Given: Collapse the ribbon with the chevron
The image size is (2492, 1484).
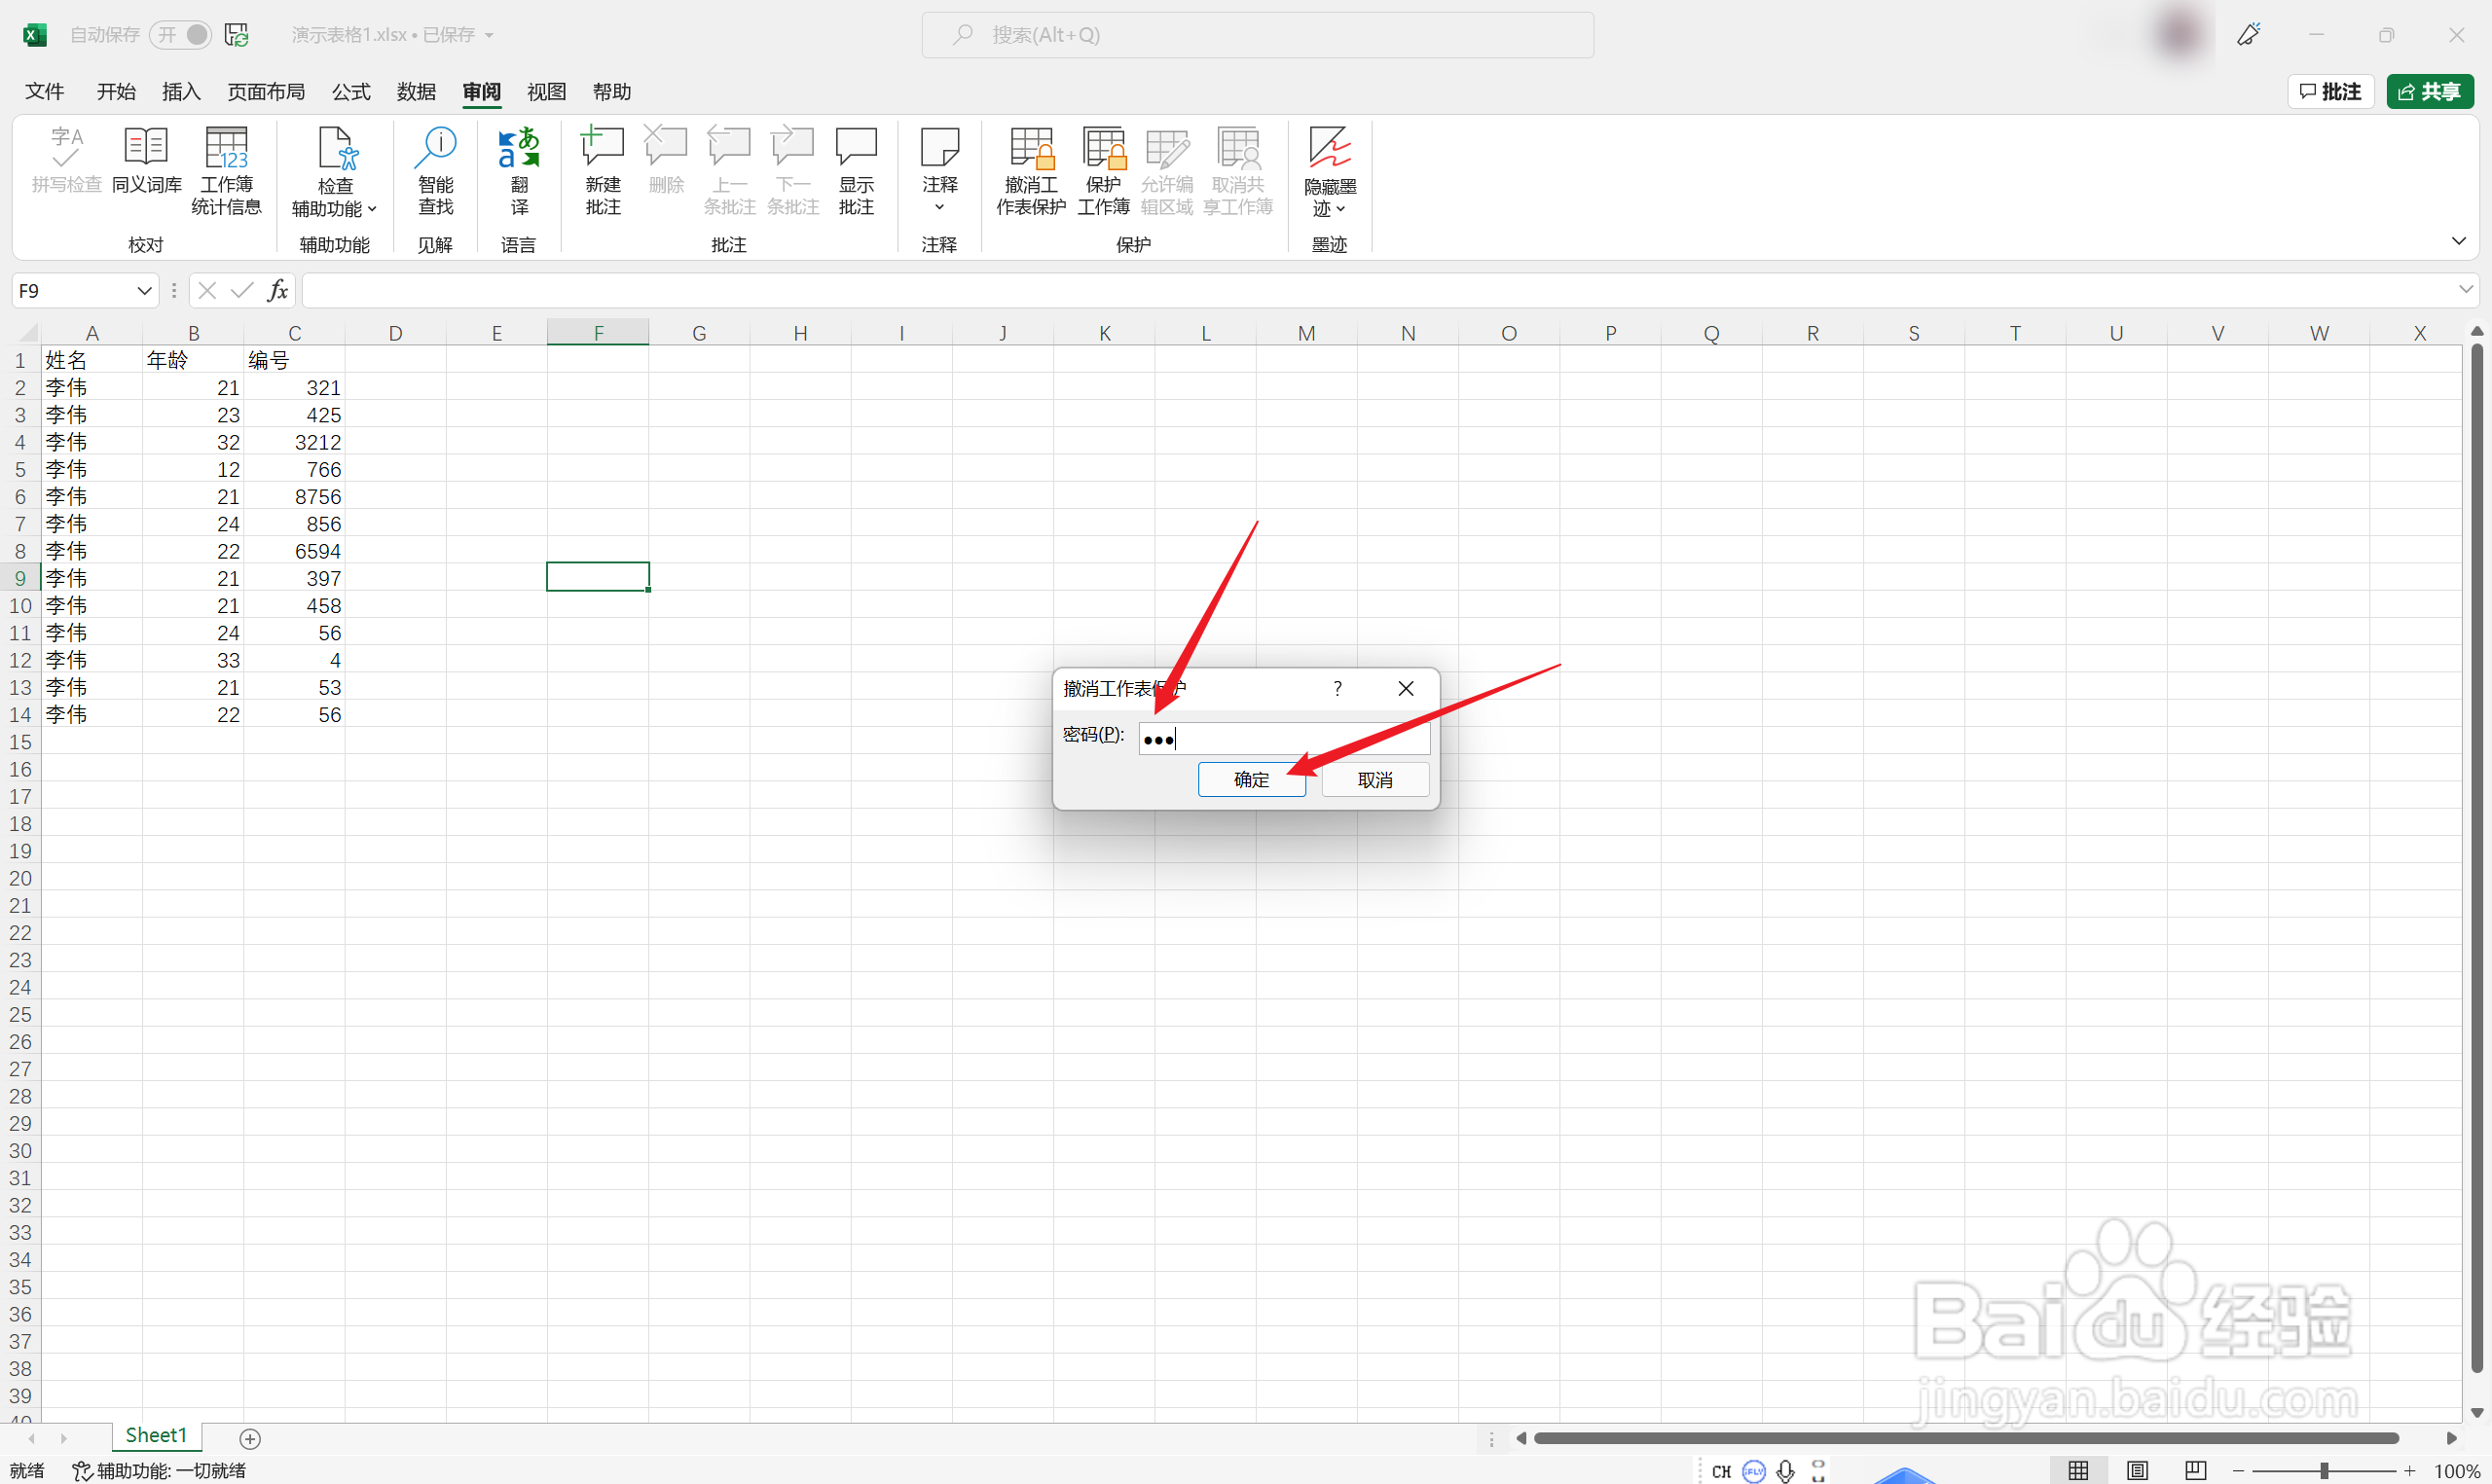Looking at the screenshot, I should point(2459,241).
